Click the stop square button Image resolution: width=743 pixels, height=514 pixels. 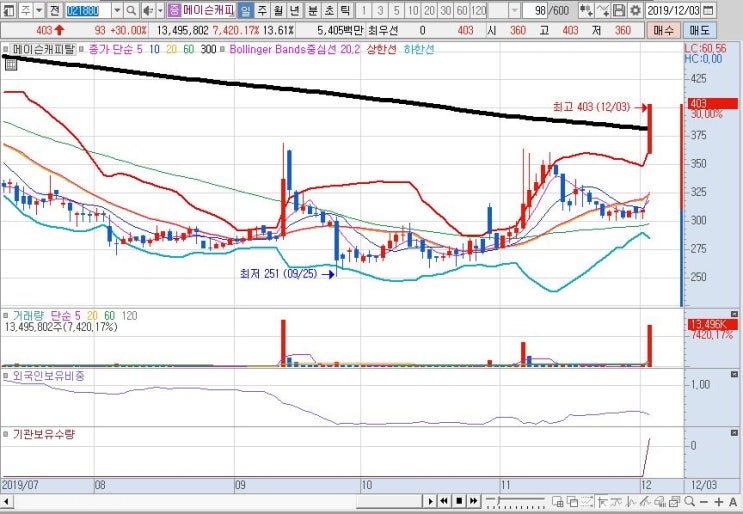[459, 501]
